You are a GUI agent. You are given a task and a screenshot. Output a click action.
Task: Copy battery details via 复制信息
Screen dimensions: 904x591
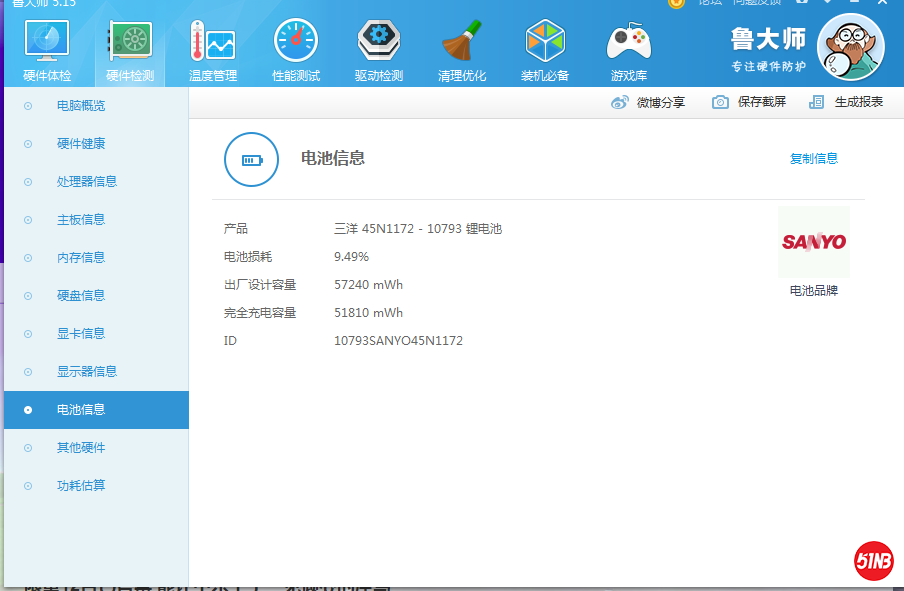(x=813, y=159)
